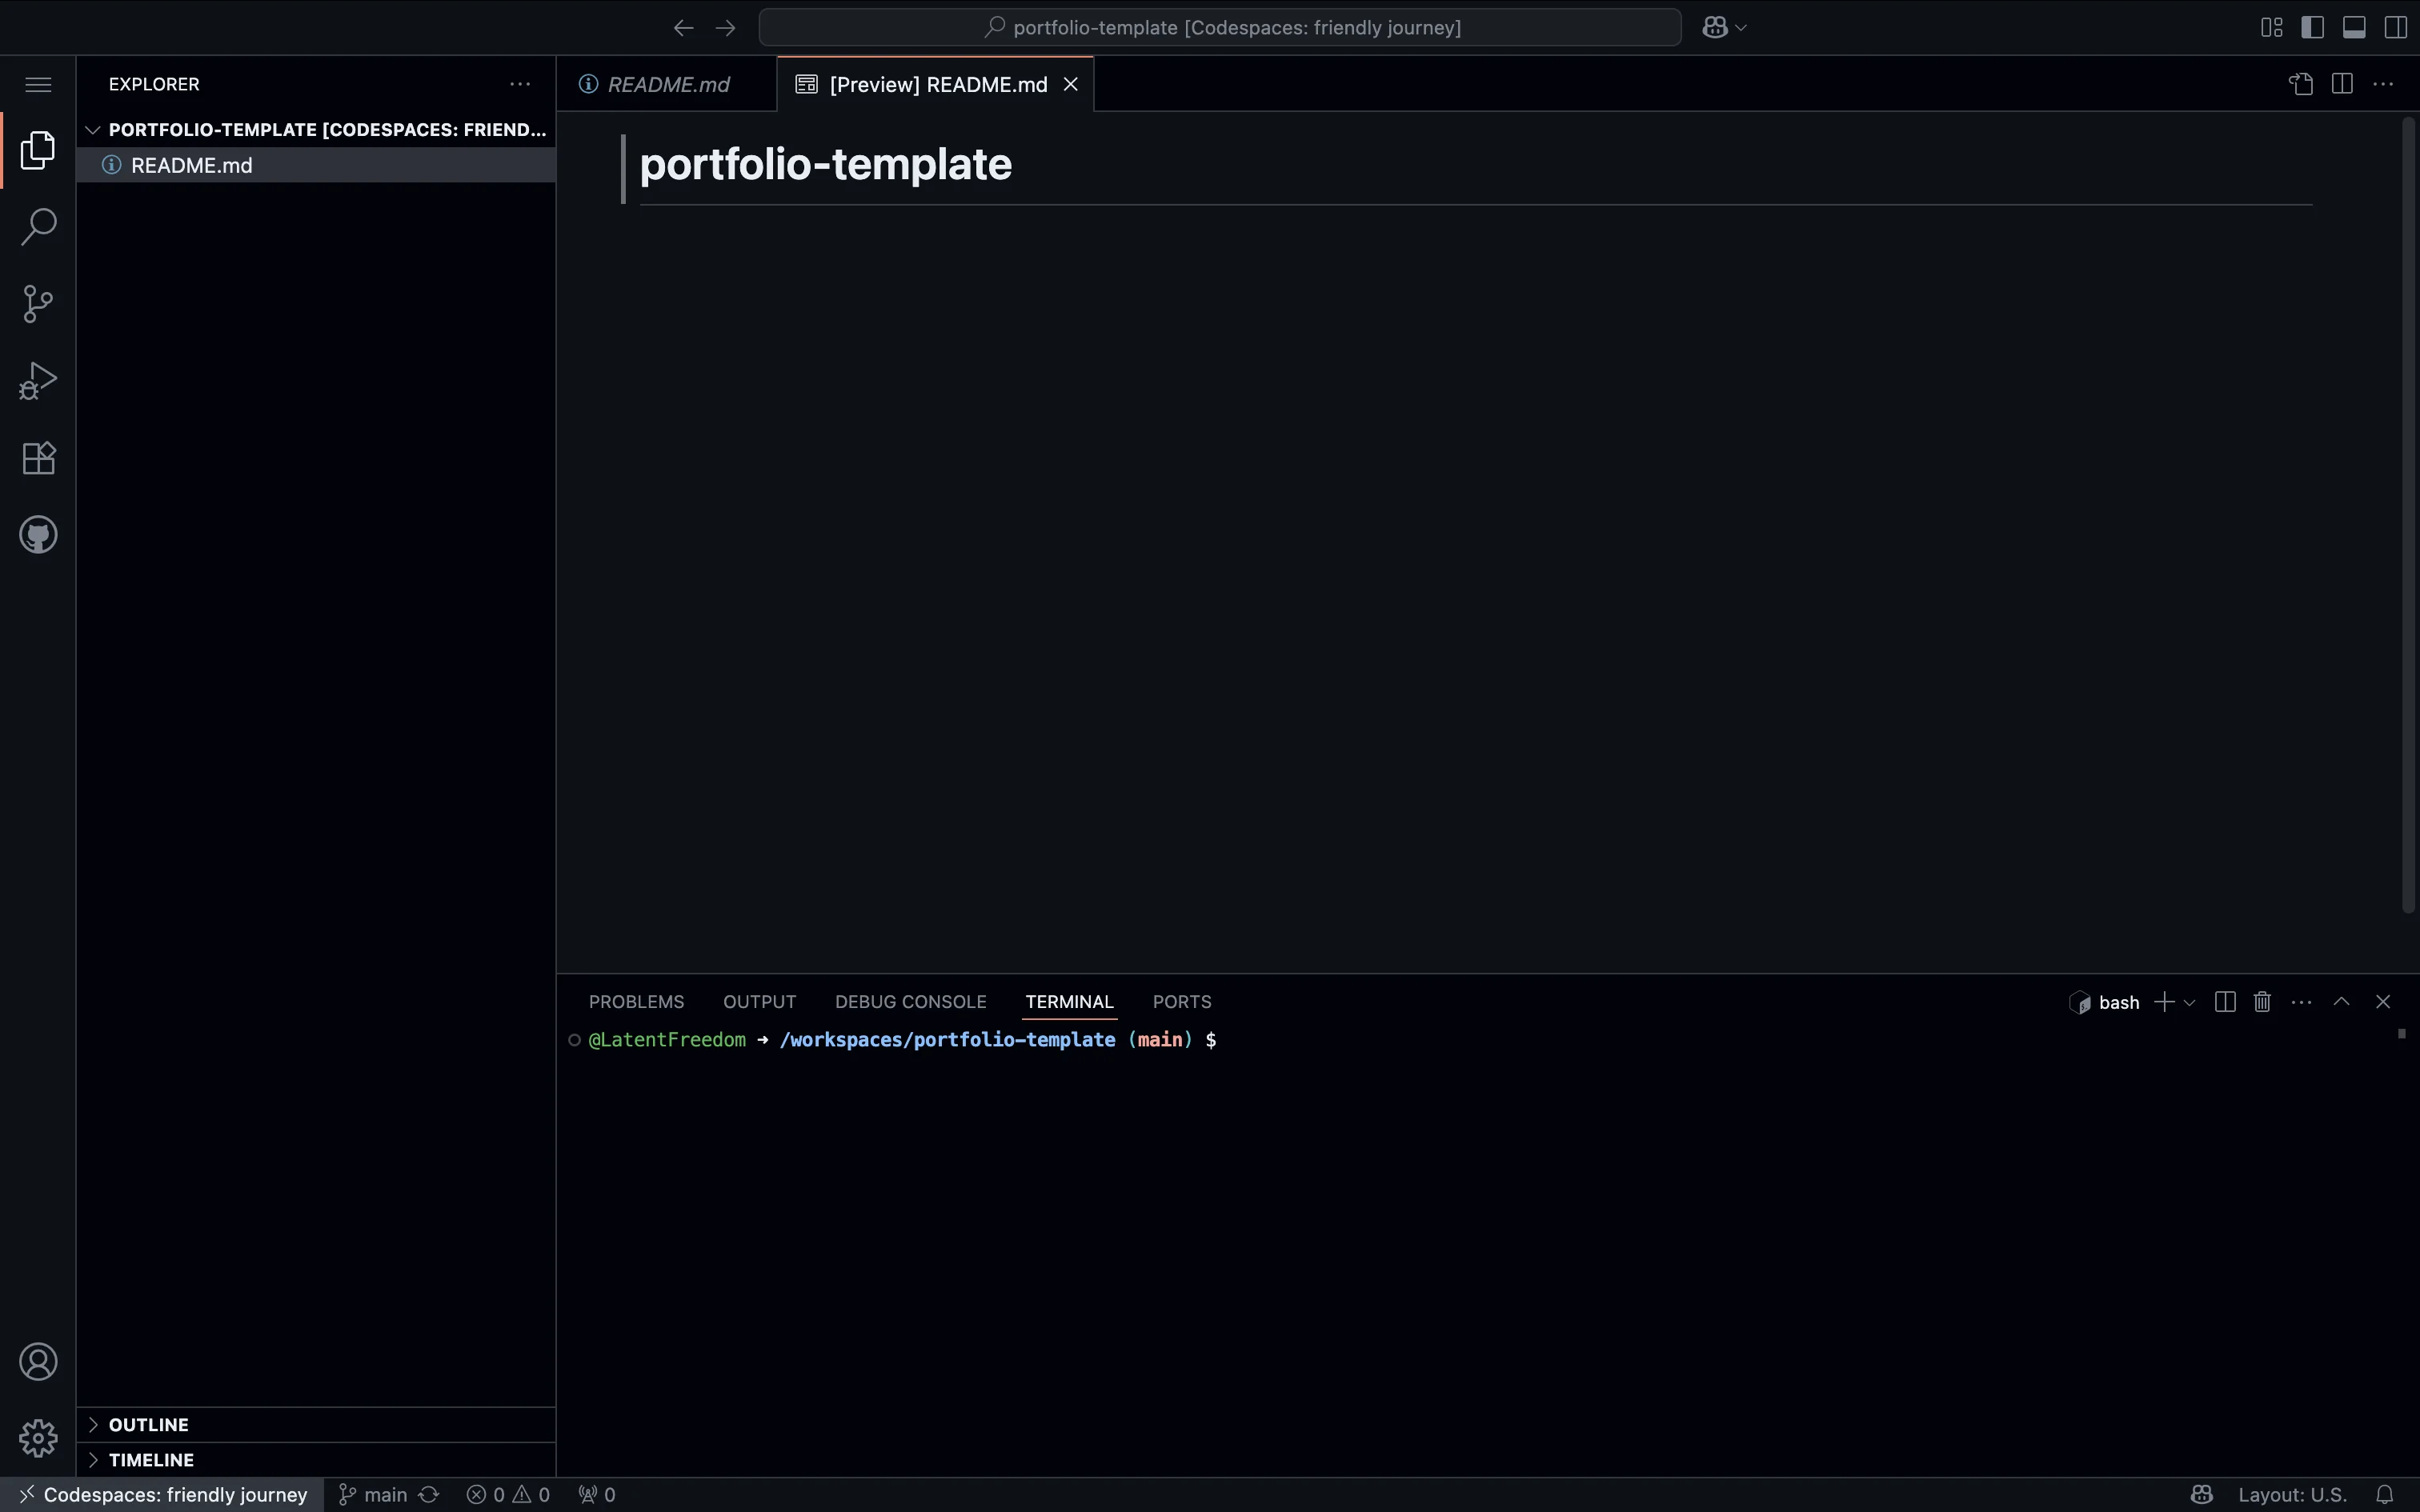This screenshot has height=1512, width=2420.
Task: Open the Accounts icon in activity bar
Action: 38,1361
